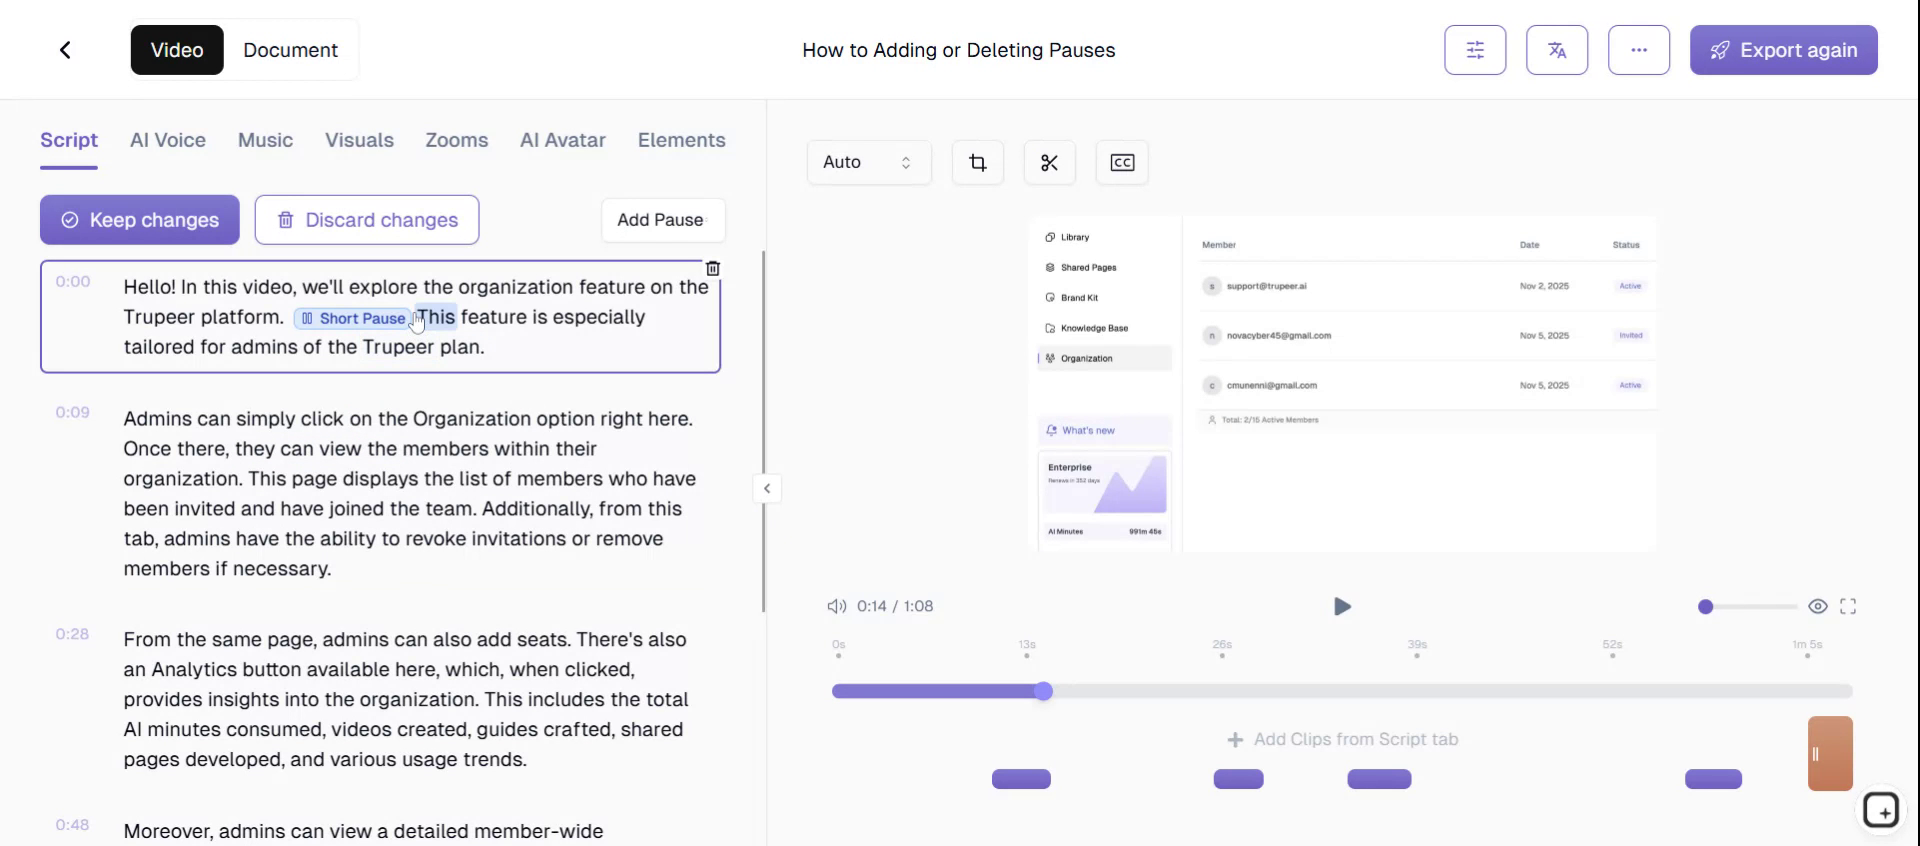This screenshot has height=846, width=1920.
Task: Click the 13s timeline marker
Action: click(1027, 648)
